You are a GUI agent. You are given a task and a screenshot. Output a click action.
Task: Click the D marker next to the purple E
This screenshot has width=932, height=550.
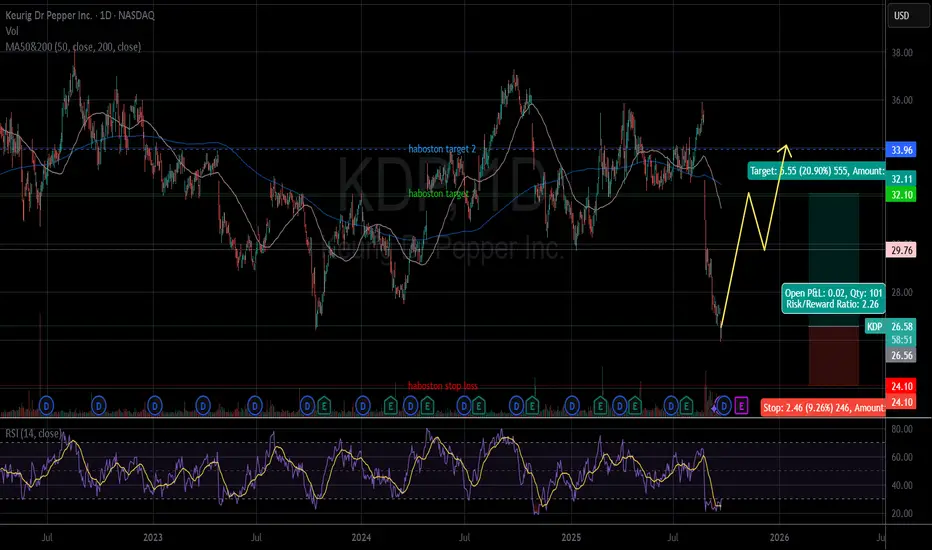pos(723,406)
